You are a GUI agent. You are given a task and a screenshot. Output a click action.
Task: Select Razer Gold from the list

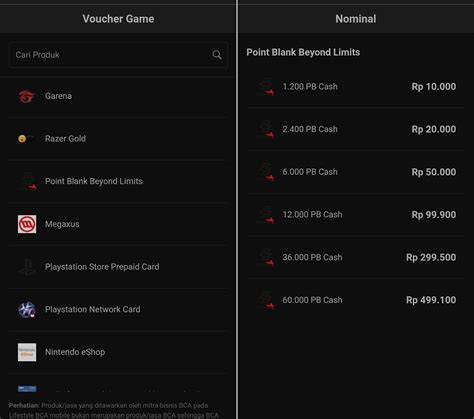(118, 139)
